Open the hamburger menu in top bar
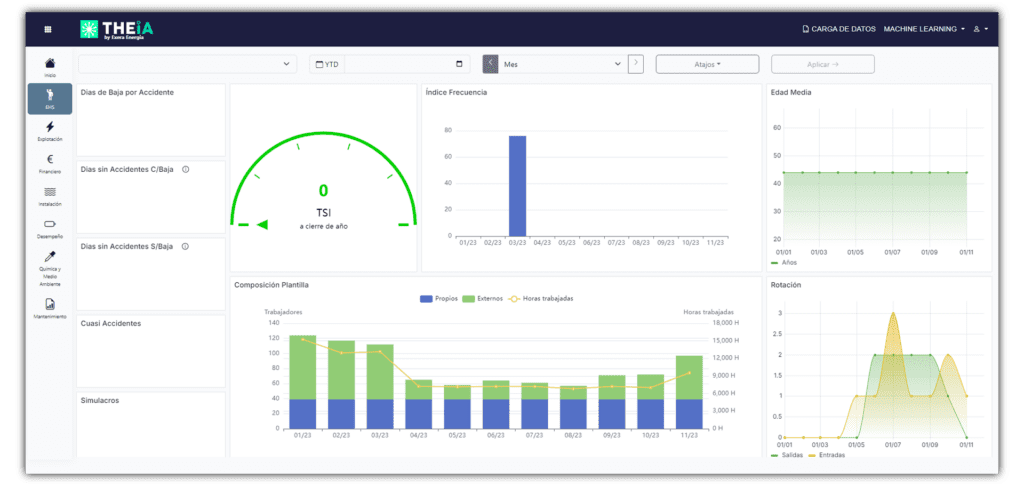 (48, 29)
